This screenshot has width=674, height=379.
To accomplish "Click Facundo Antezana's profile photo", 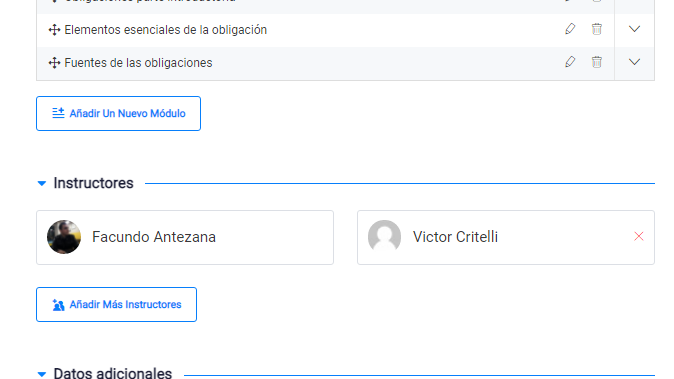I will coord(64,237).
